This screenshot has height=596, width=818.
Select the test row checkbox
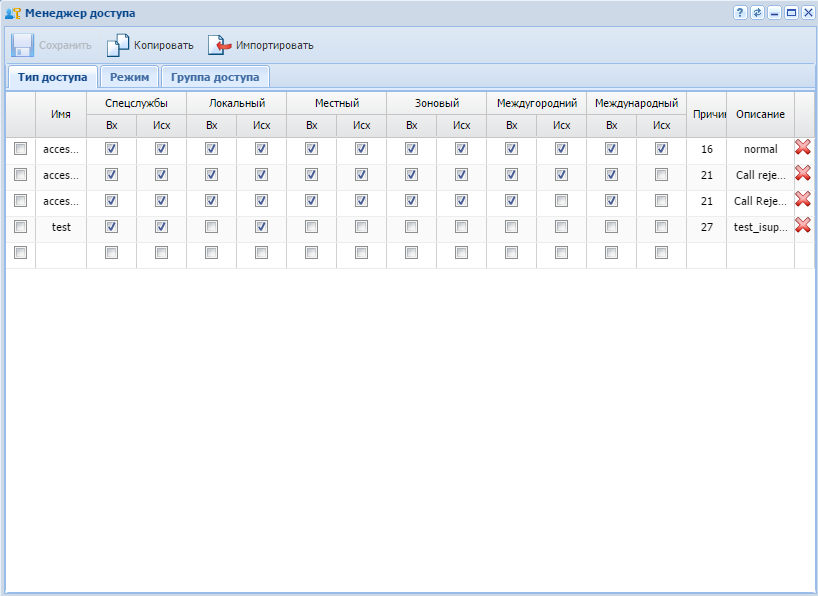click(20, 226)
